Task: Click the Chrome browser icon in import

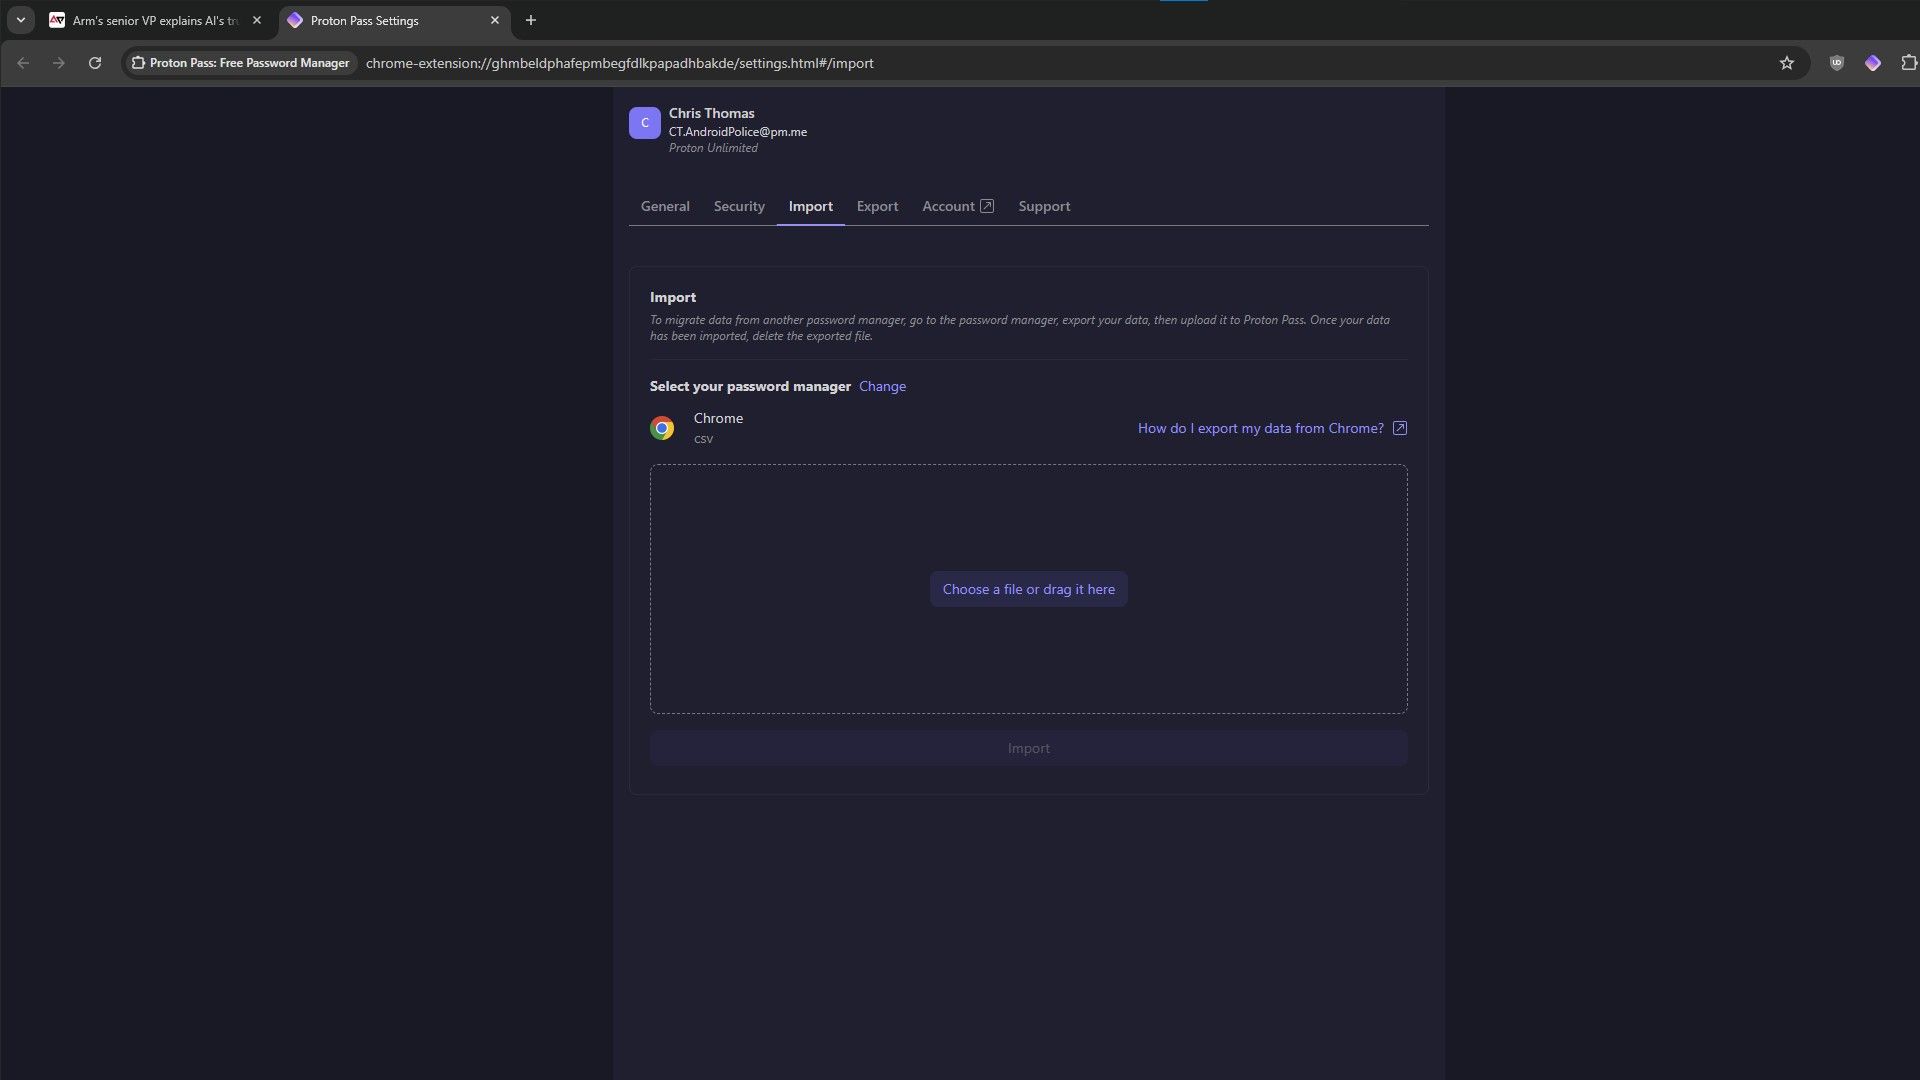Action: pyautogui.click(x=662, y=426)
